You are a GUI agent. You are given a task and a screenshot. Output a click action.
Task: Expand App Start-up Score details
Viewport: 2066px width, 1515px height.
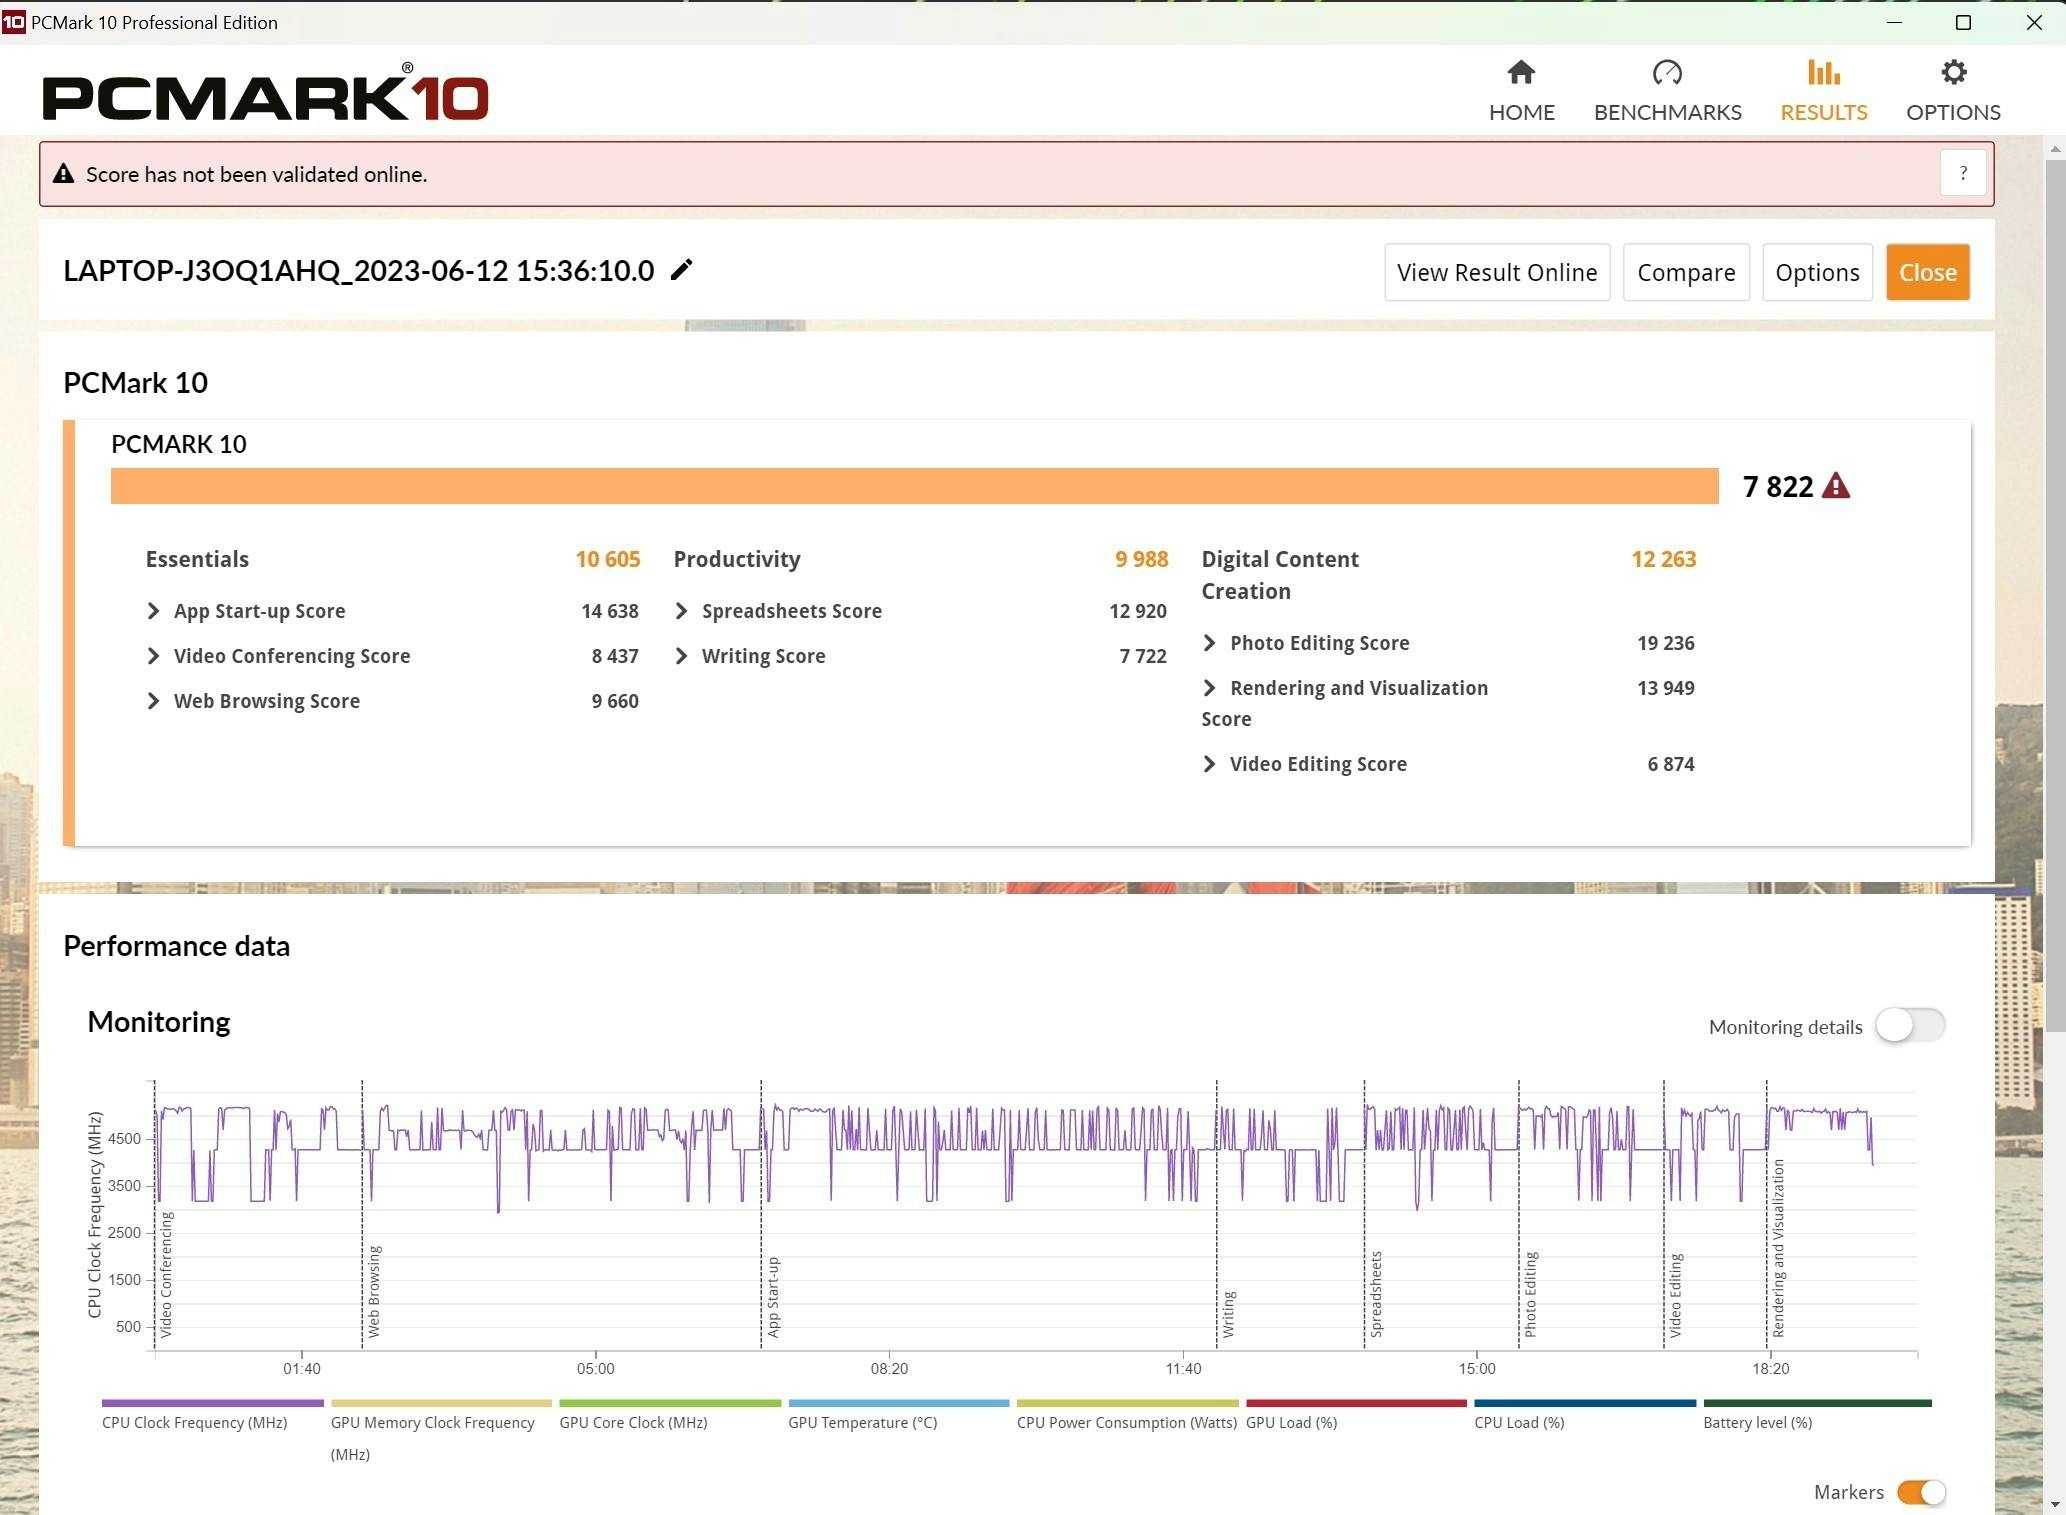click(x=153, y=611)
